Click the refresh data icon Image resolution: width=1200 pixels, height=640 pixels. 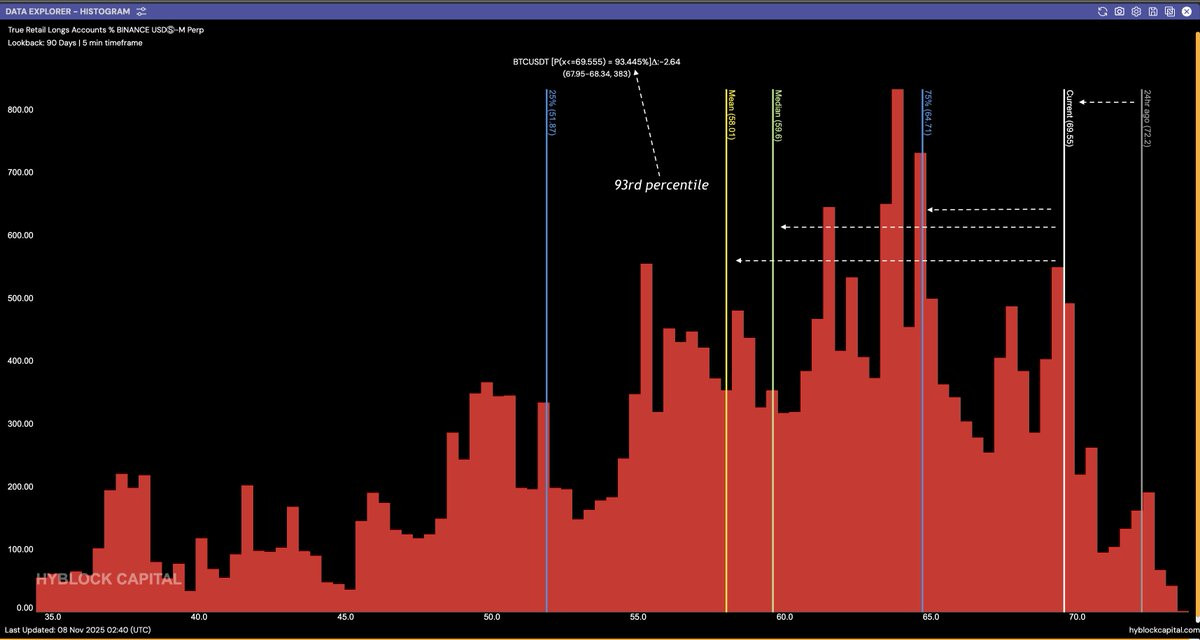click(x=1102, y=10)
